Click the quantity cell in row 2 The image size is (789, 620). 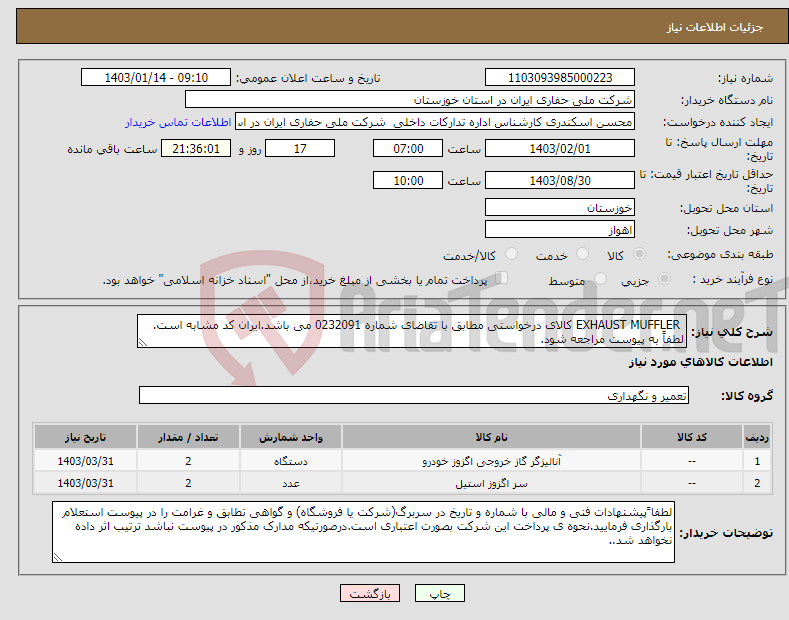188,483
